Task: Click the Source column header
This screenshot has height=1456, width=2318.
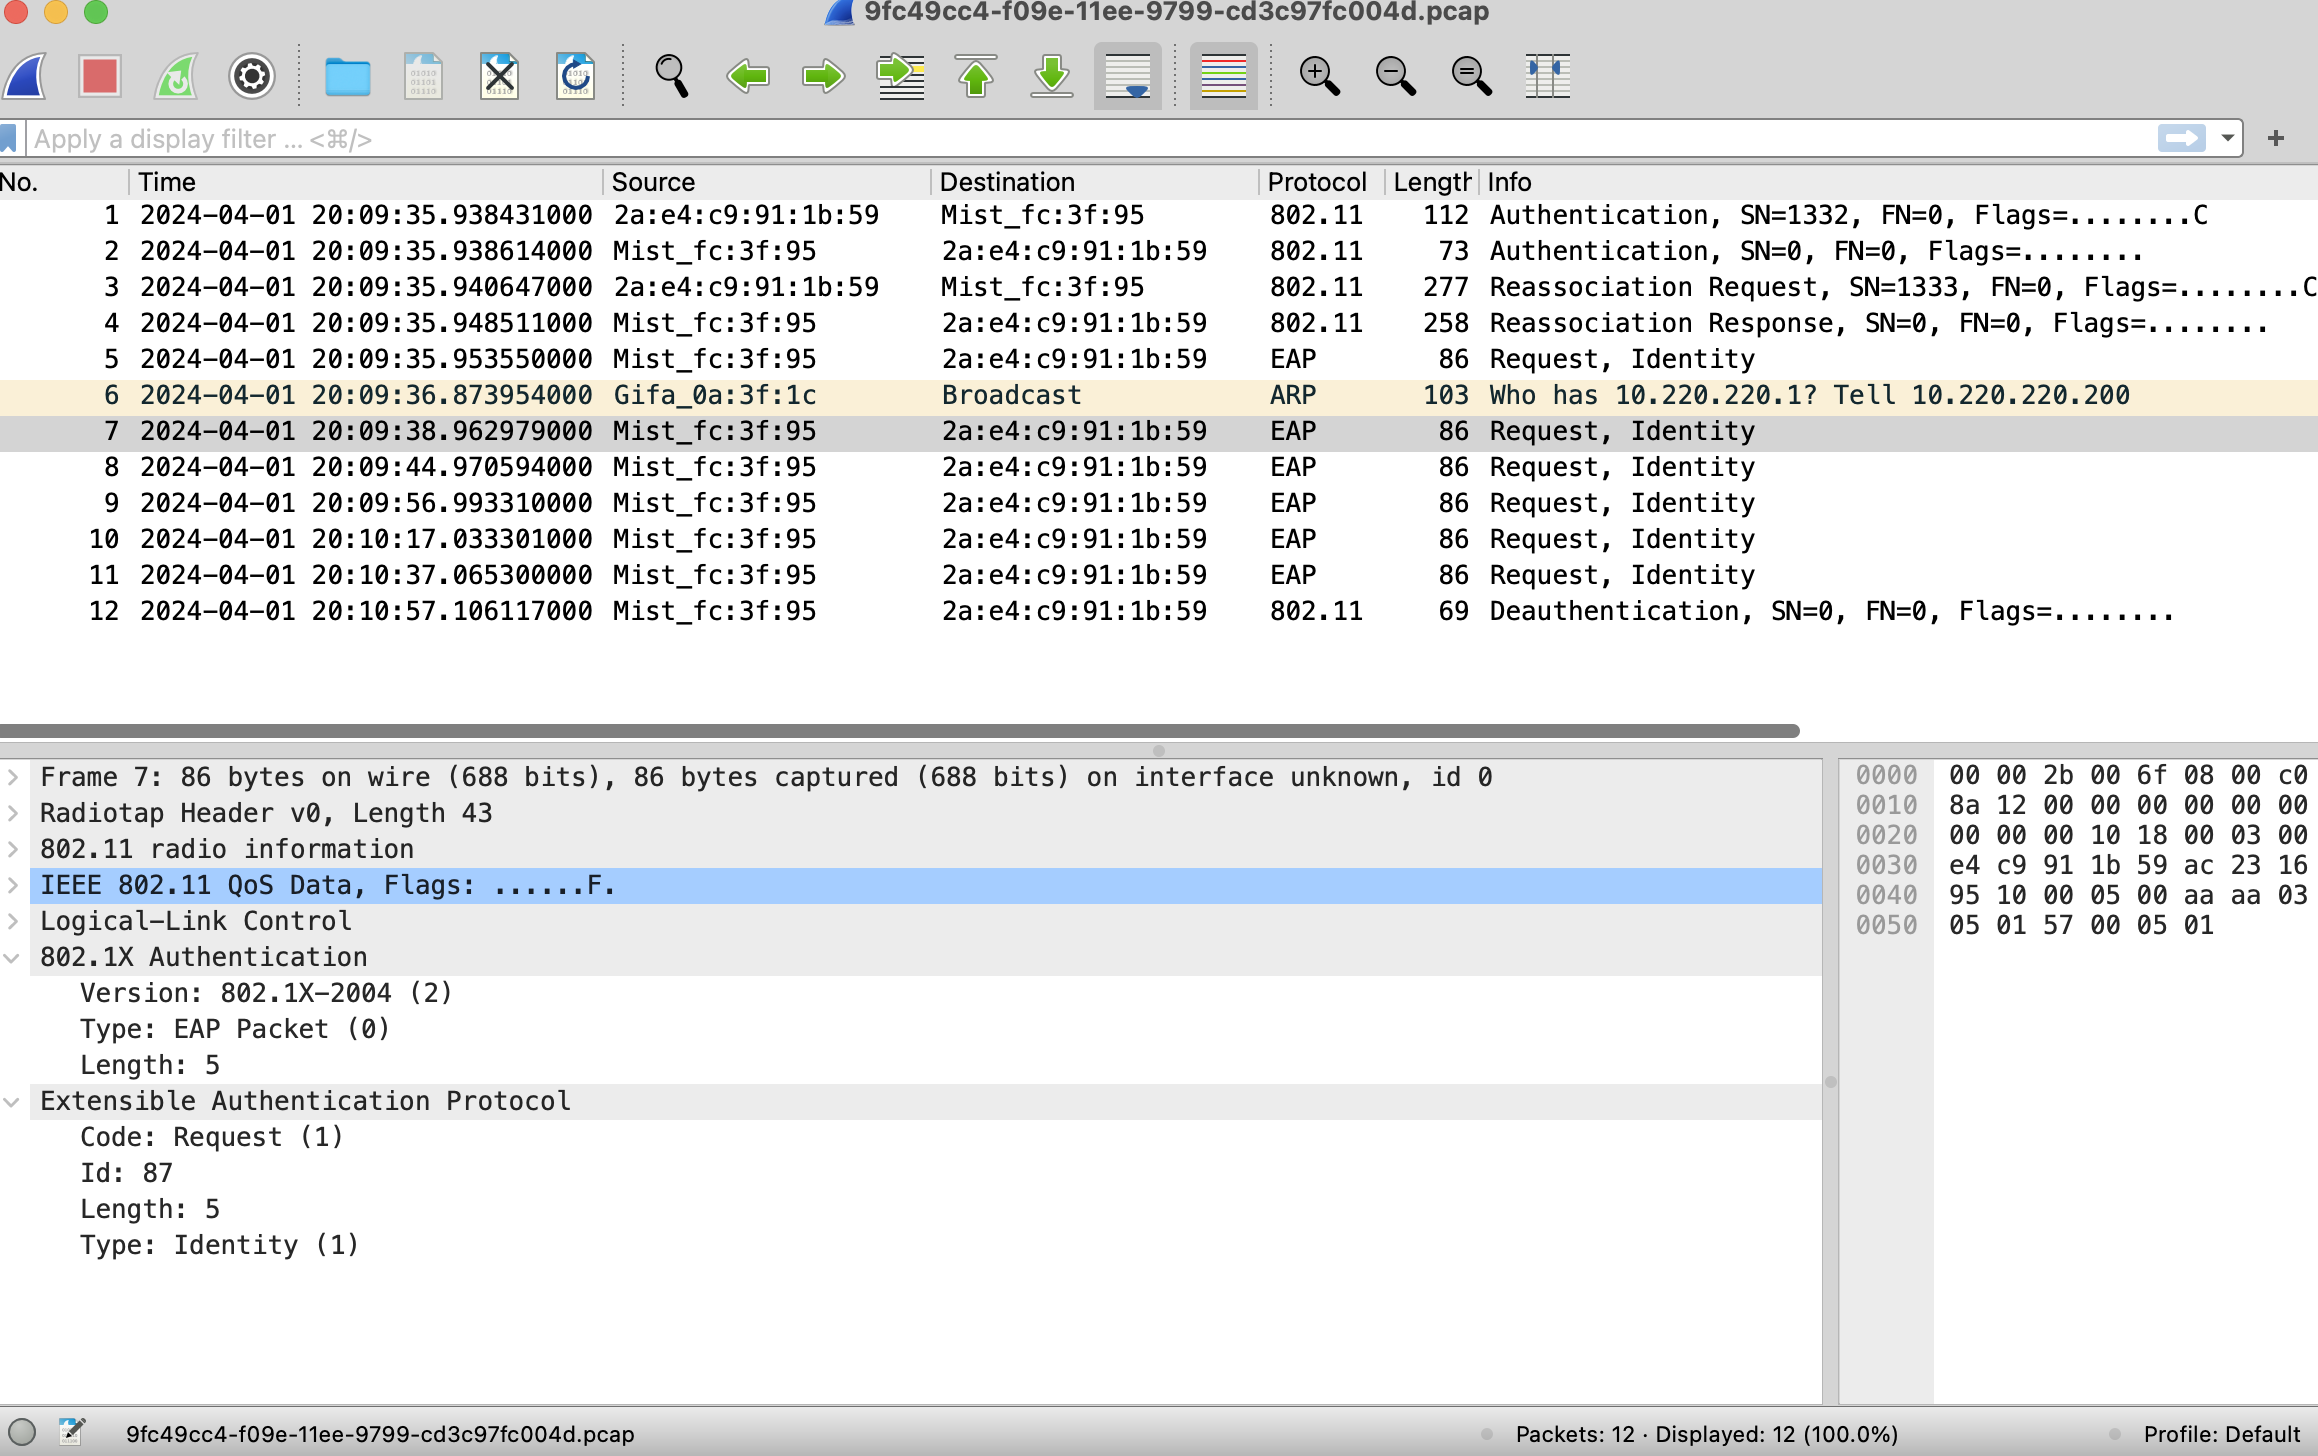Action: [x=653, y=182]
